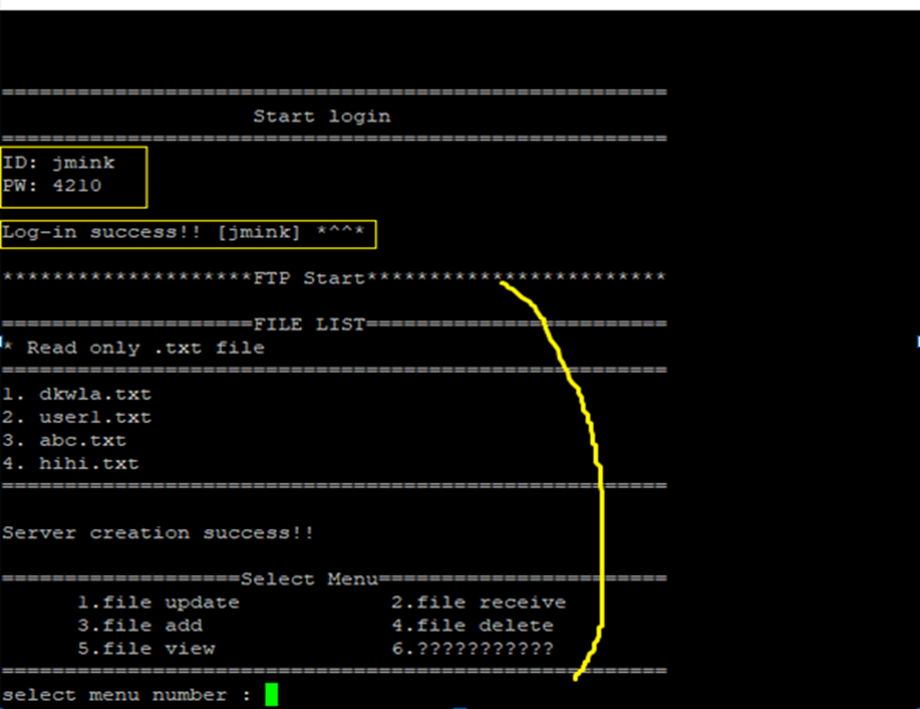
Task: Click the "Start login" header
Action: (x=322, y=116)
